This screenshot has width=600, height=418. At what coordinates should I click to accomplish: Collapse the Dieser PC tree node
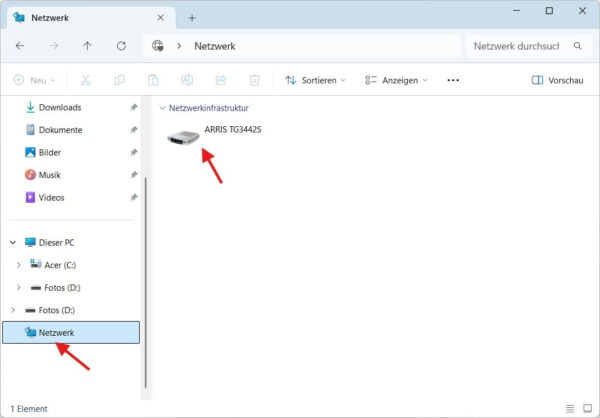[13, 242]
